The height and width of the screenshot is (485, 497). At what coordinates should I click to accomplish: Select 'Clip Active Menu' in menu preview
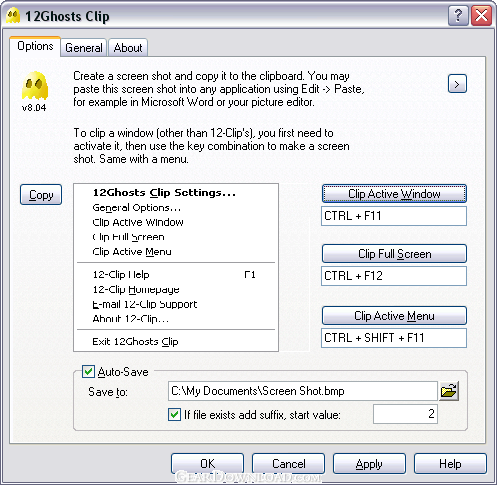(132, 252)
